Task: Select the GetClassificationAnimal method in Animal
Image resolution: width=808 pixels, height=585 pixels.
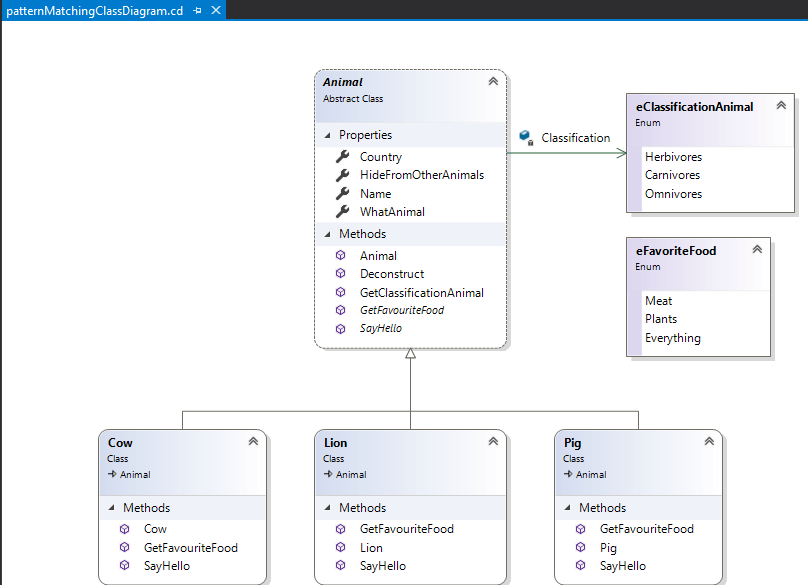Action: 420,291
